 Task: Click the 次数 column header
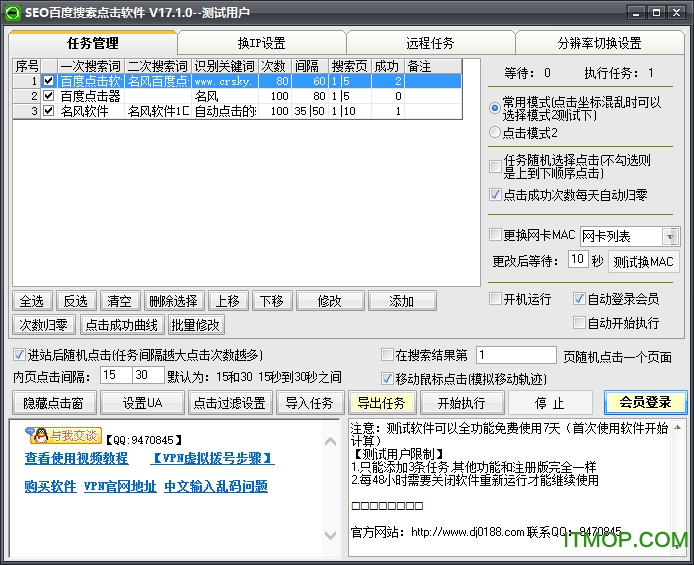tap(274, 66)
